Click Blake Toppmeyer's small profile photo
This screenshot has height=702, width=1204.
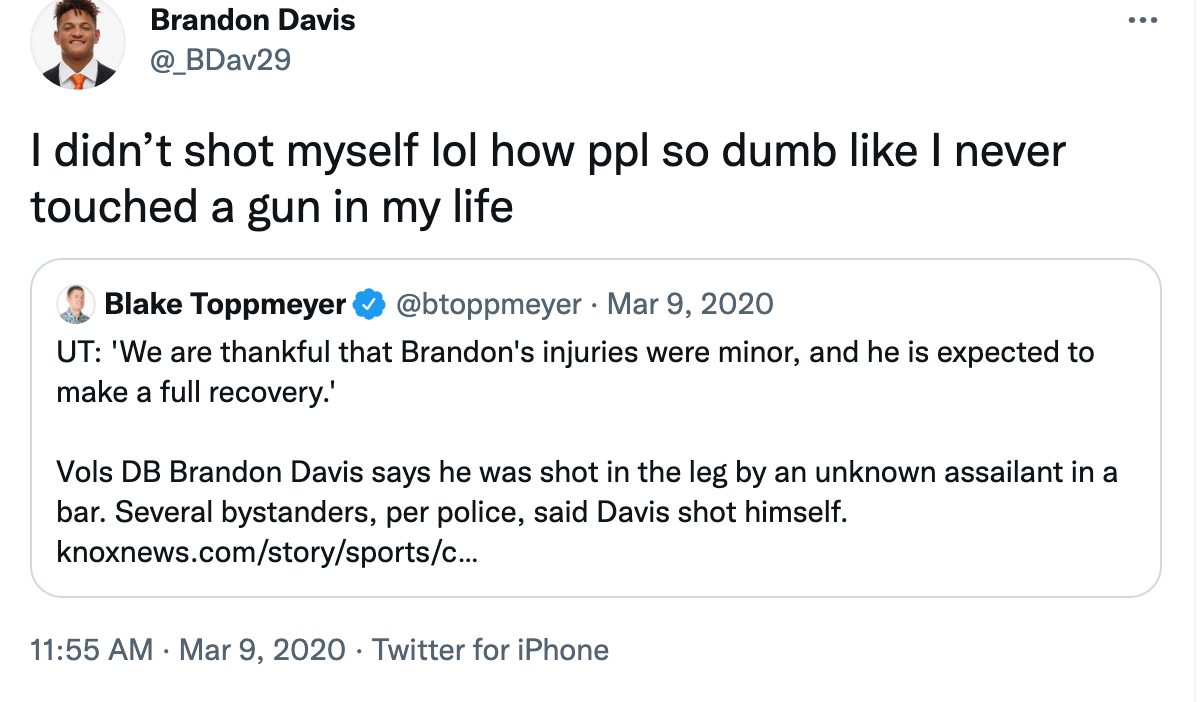(x=76, y=304)
